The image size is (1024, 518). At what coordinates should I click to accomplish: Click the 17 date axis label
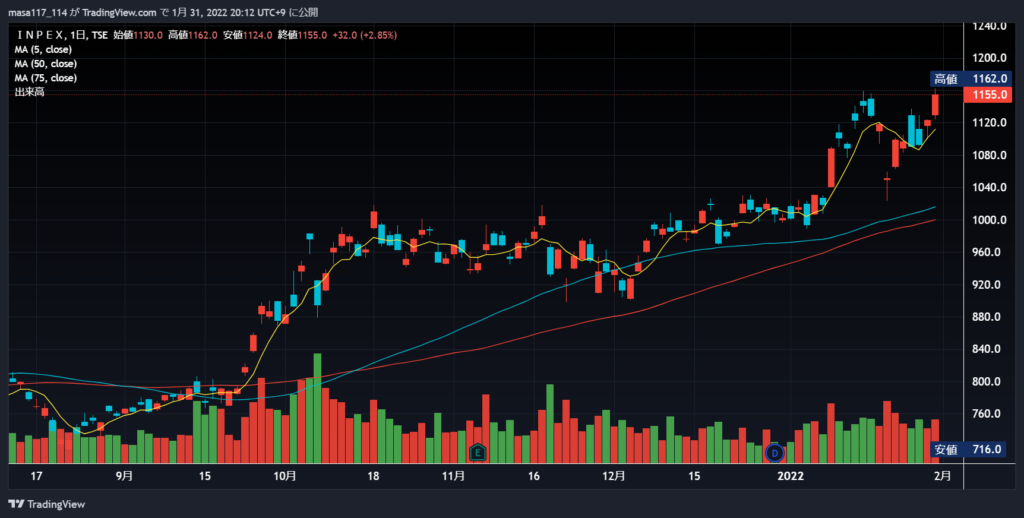pyautogui.click(x=36, y=476)
